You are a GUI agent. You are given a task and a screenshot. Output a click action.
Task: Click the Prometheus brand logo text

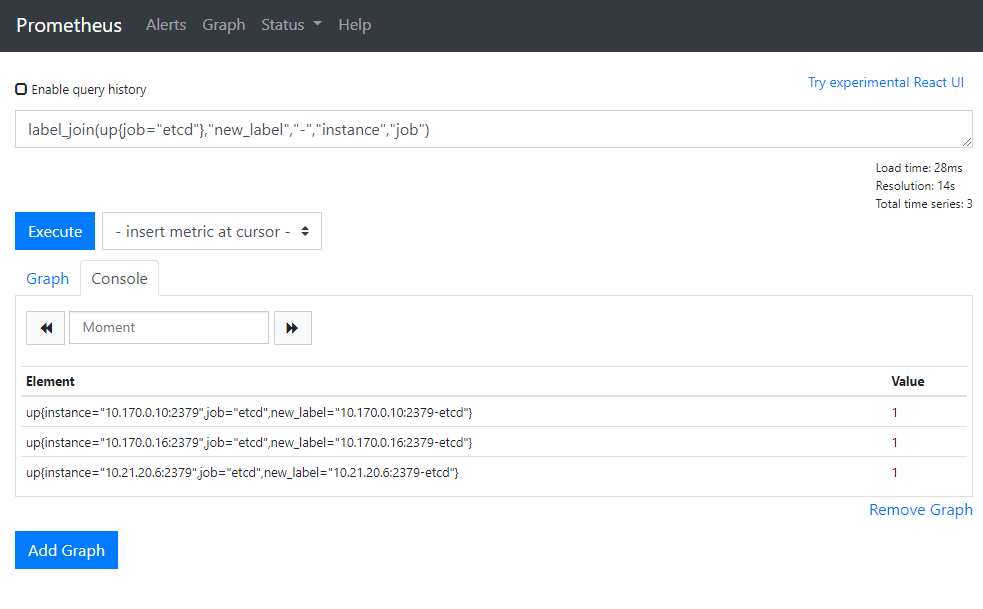[x=69, y=25]
